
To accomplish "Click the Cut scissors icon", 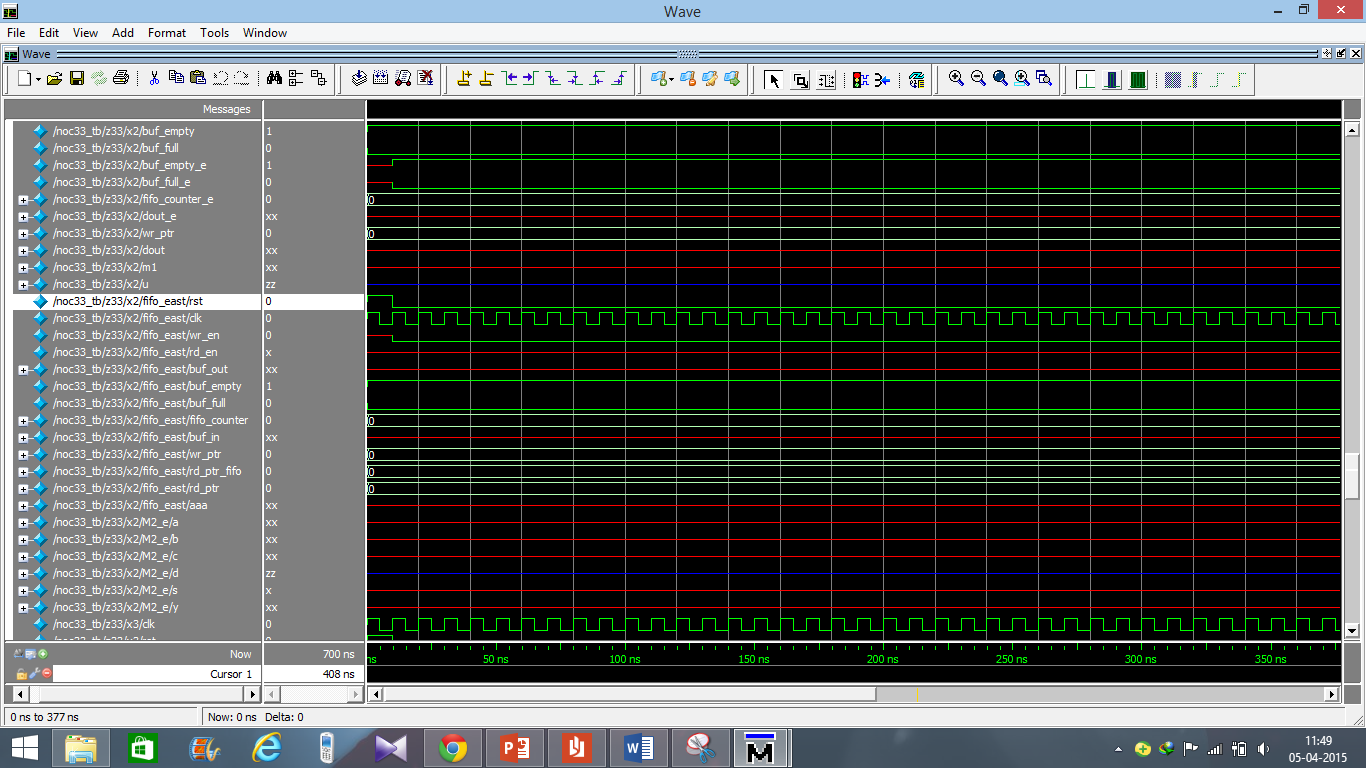I will [x=155, y=78].
